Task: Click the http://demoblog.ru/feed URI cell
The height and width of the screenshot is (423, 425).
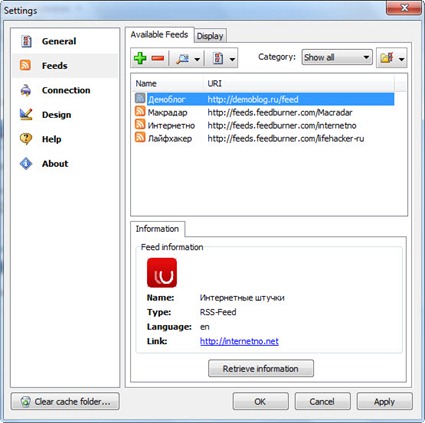Action: tap(253, 99)
